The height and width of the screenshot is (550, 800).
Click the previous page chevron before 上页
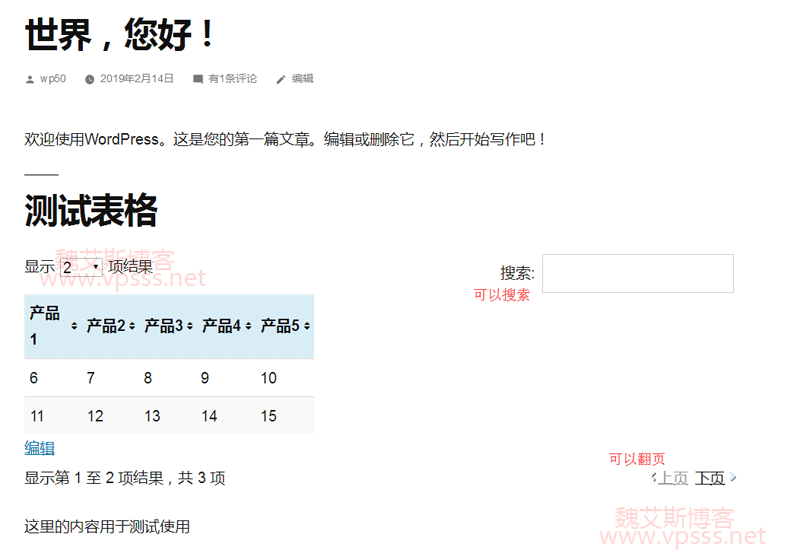coord(654,478)
